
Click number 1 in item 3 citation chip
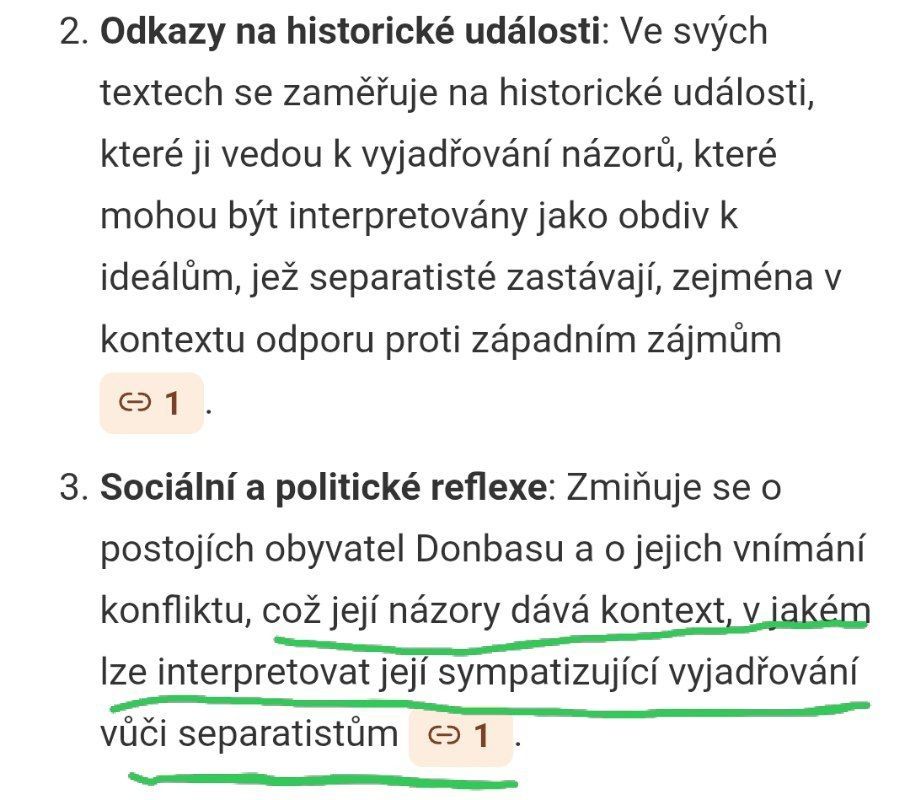click(x=481, y=736)
